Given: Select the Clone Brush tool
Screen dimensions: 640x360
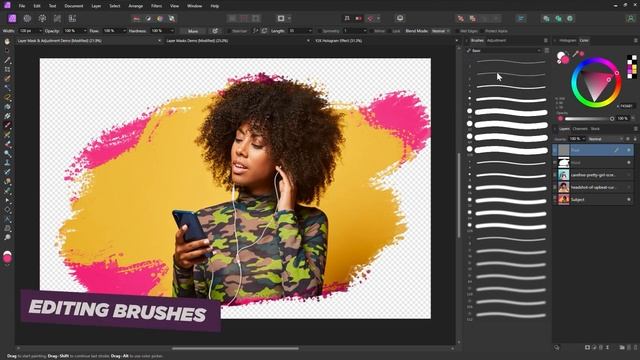Looking at the screenshot, I should [7, 162].
